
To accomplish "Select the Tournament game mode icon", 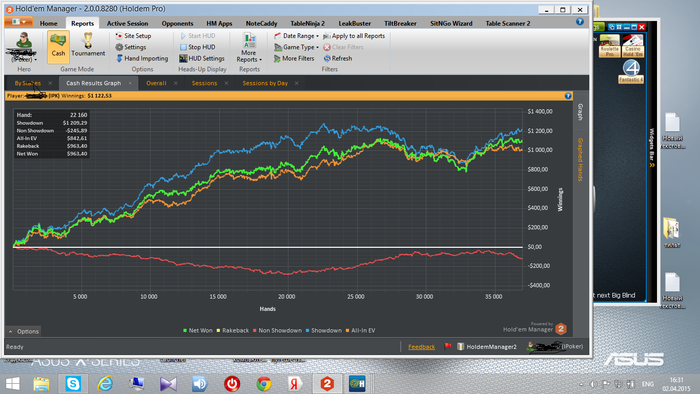I will 88,45.
